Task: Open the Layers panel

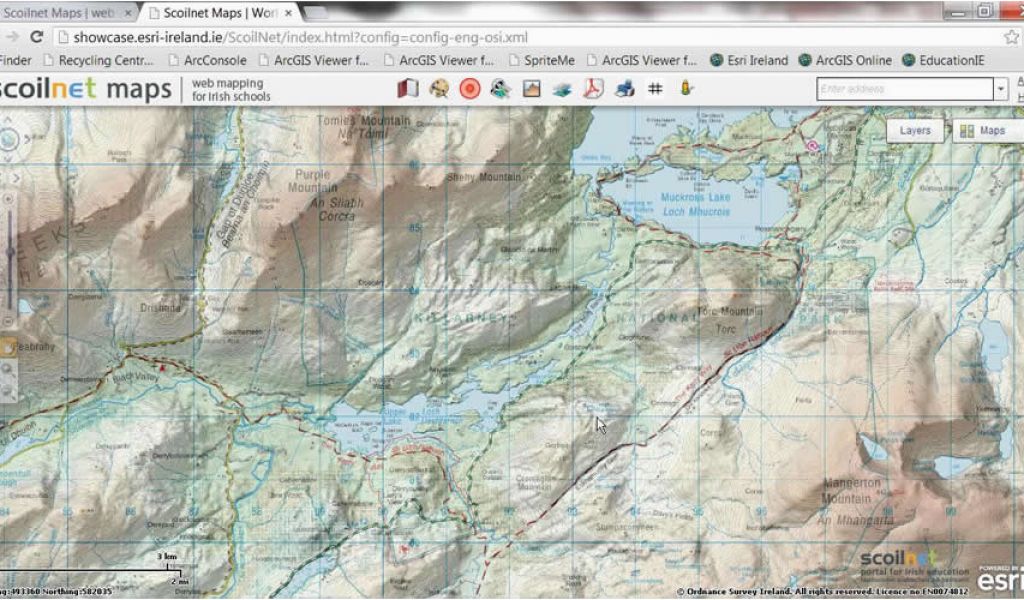Action: (x=915, y=131)
